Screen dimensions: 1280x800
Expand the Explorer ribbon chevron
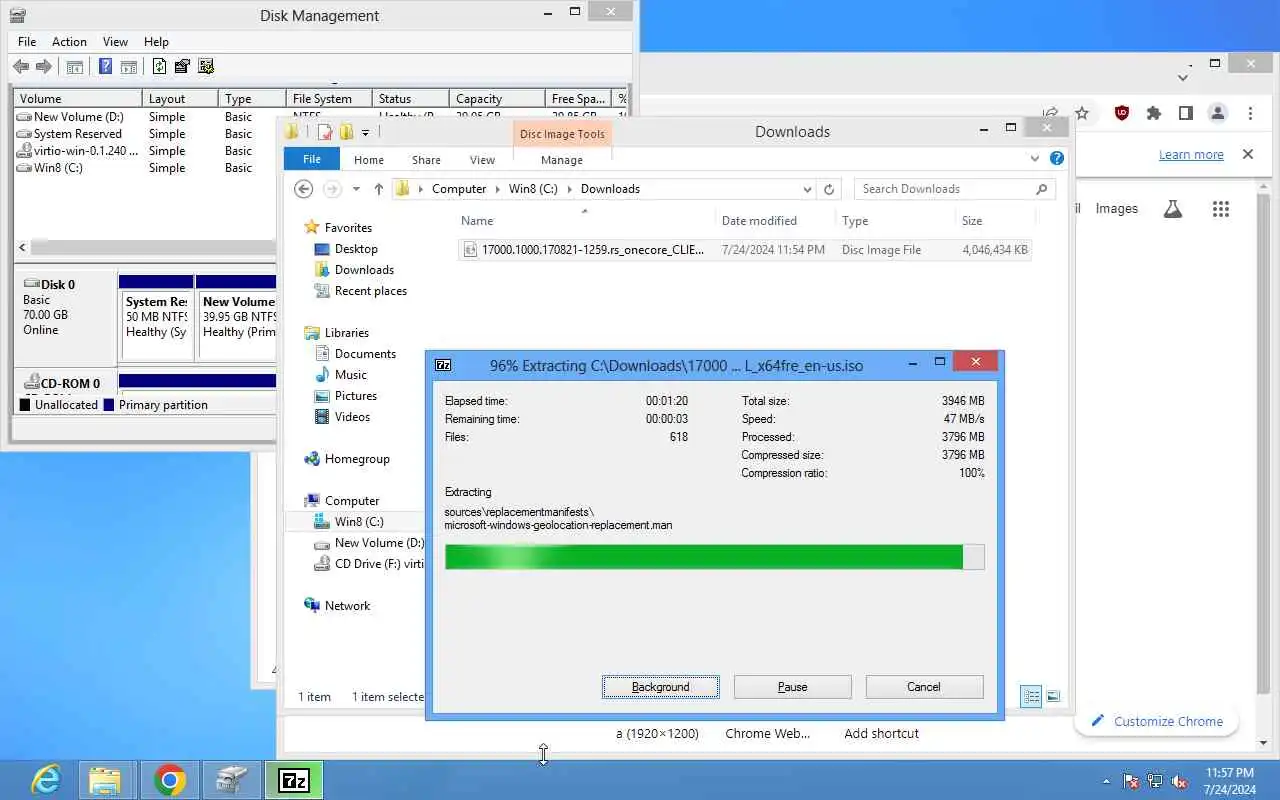click(1035, 158)
